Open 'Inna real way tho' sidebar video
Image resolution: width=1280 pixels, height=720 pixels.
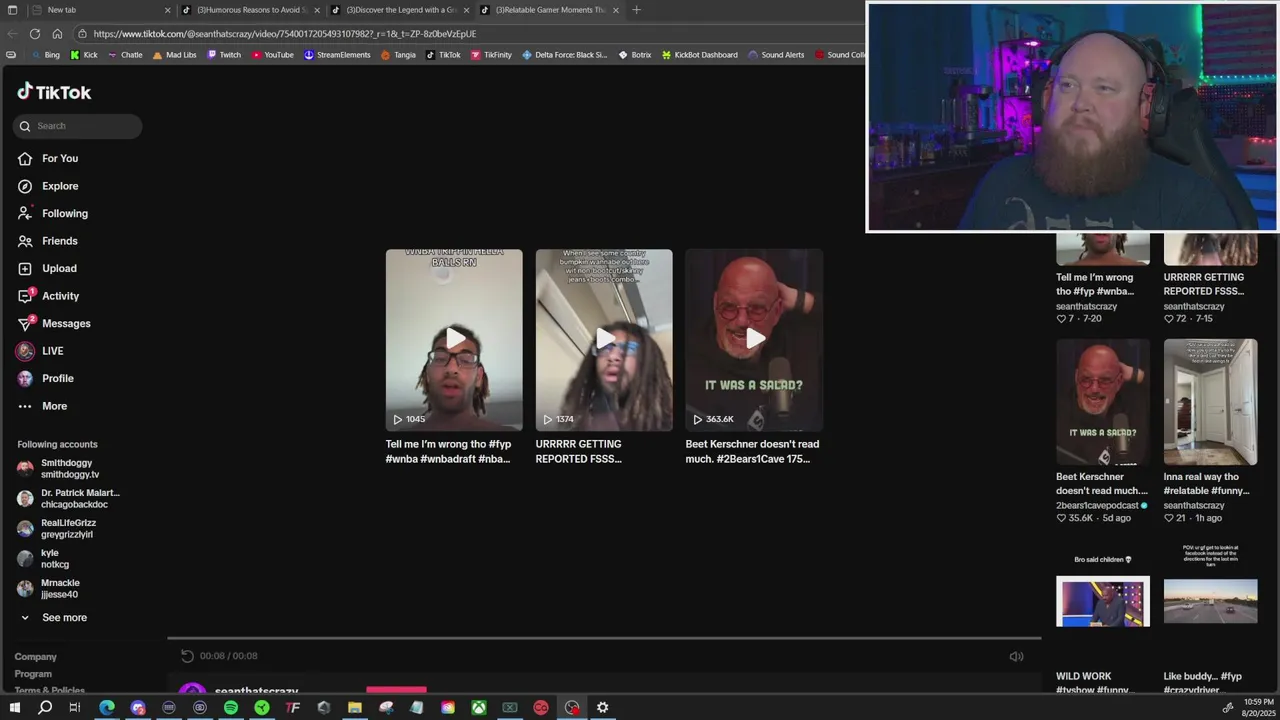point(1210,402)
